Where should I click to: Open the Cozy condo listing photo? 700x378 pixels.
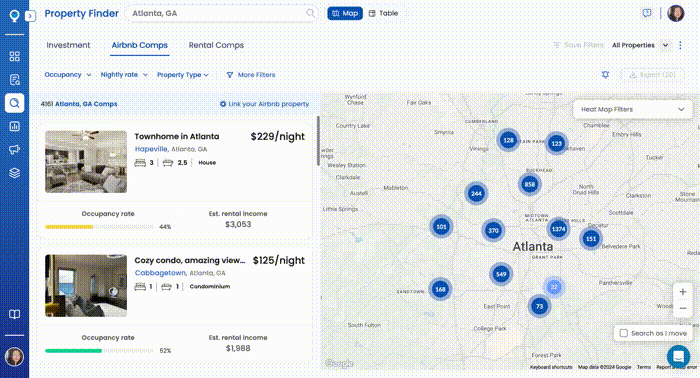click(x=86, y=286)
